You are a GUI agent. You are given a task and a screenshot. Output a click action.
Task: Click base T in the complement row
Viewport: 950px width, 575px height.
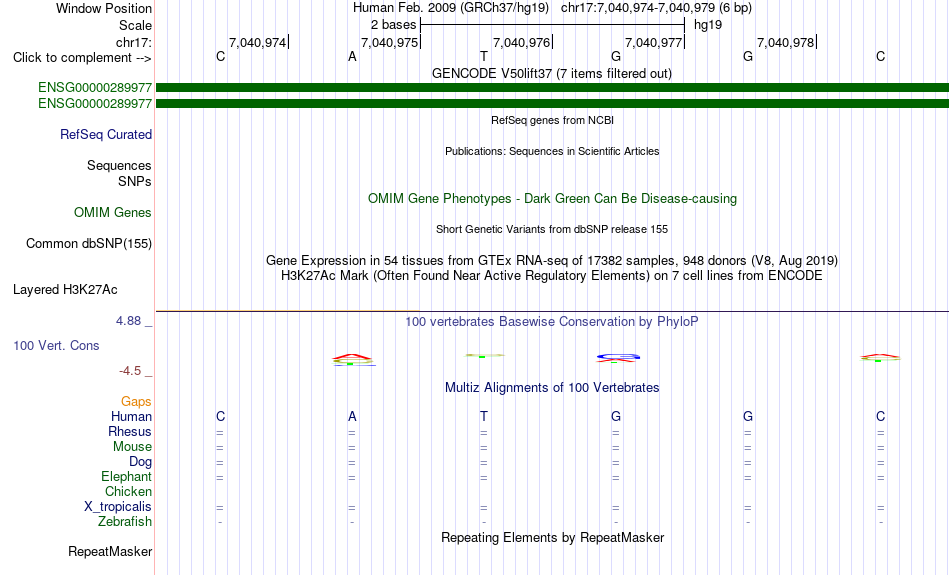point(483,57)
